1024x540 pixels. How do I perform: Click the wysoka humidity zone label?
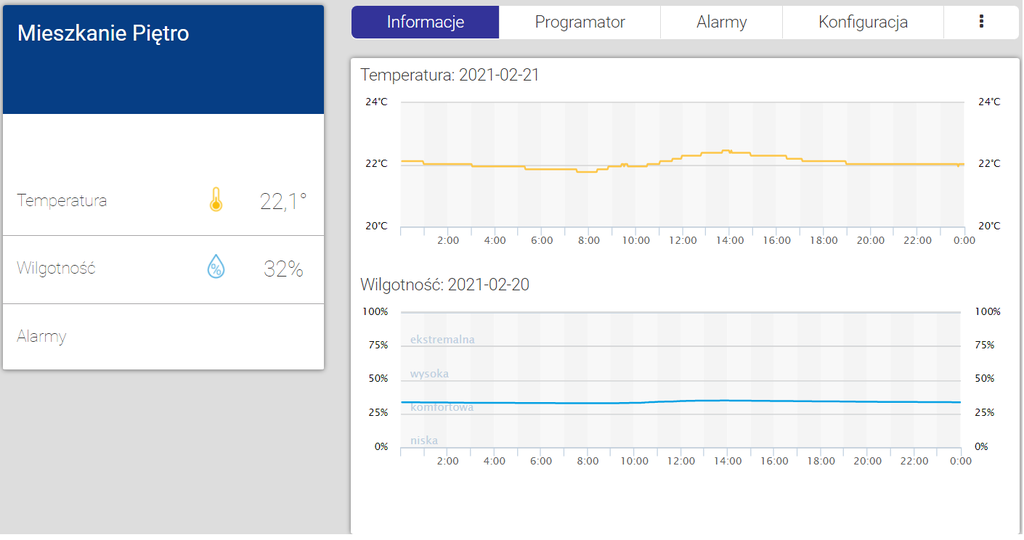429,374
